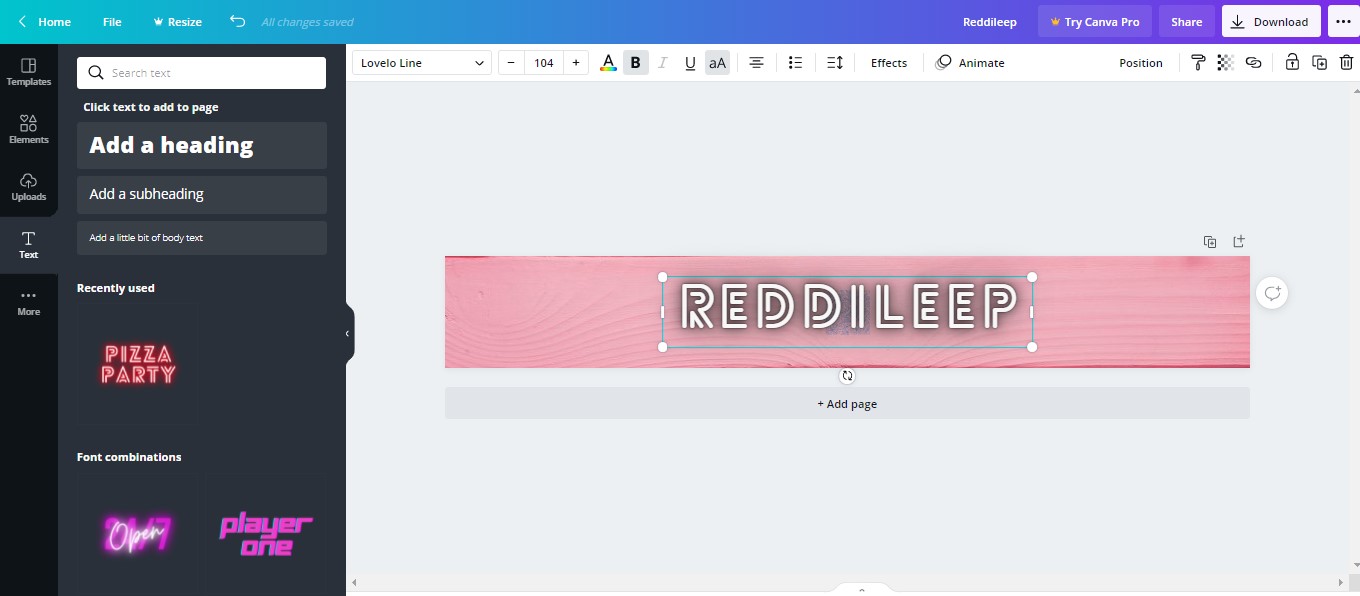The width and height of the screenshot is (1360, 596).
Task: Open the Elements sidebar tab
Action: pos(28,129)
